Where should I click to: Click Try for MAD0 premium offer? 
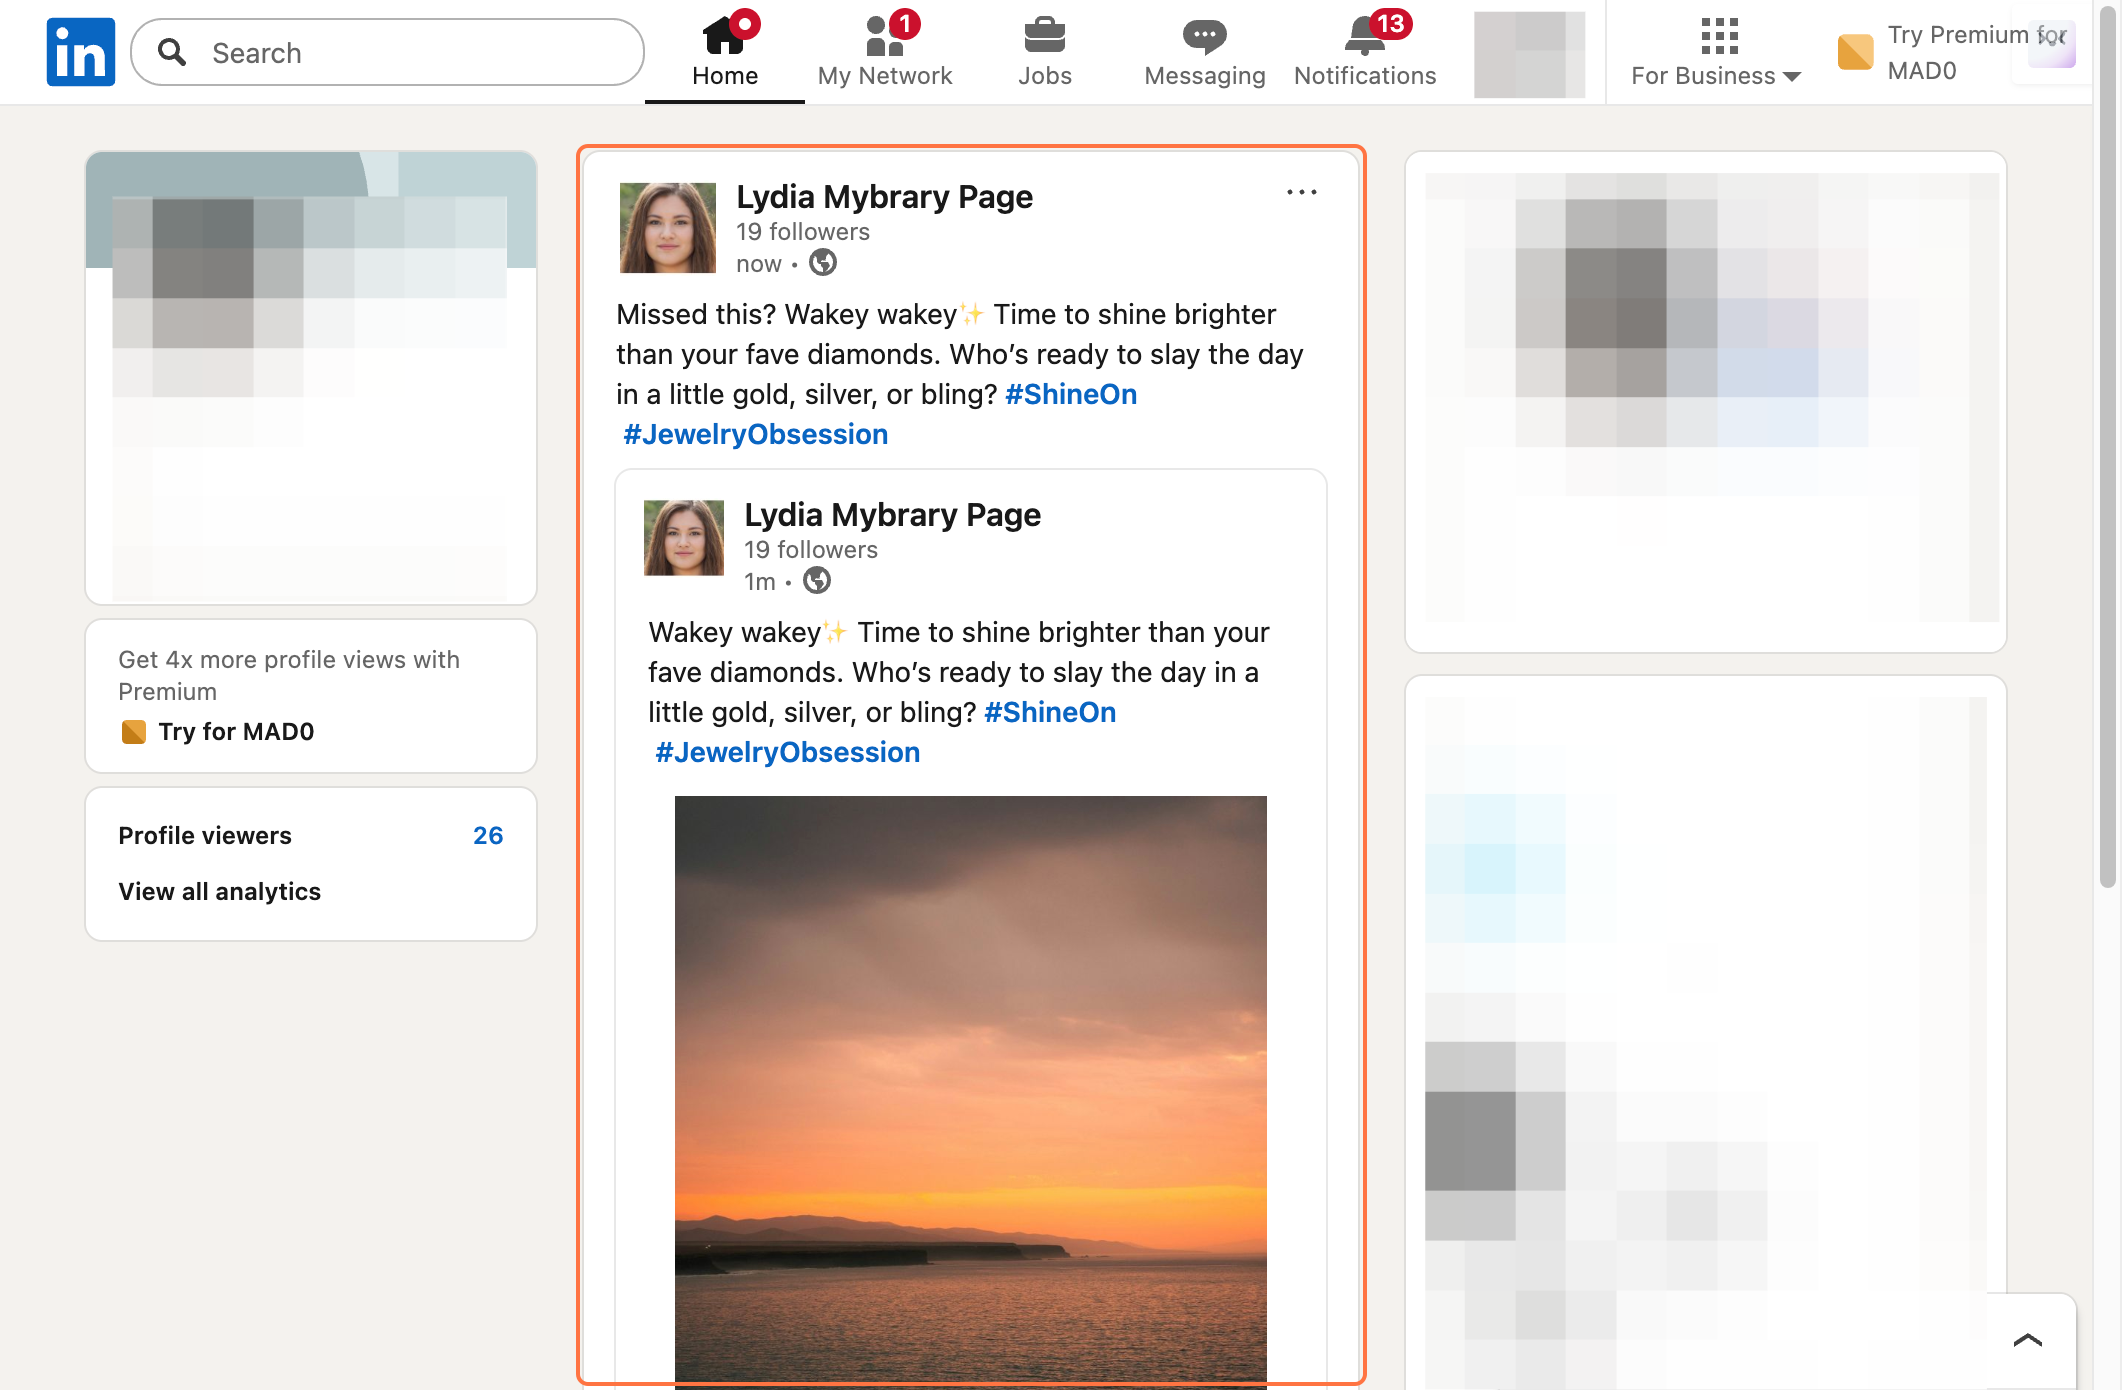[236, 732]
